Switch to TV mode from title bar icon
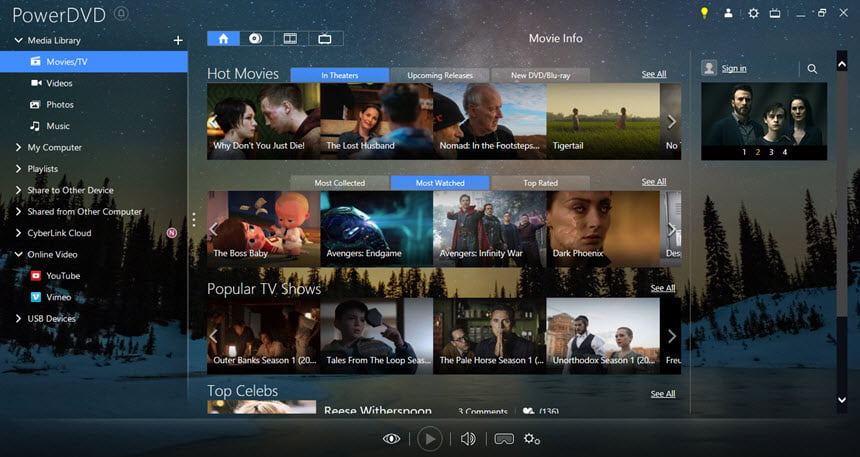This screenshot has width=860, height=457. [775, 13]
